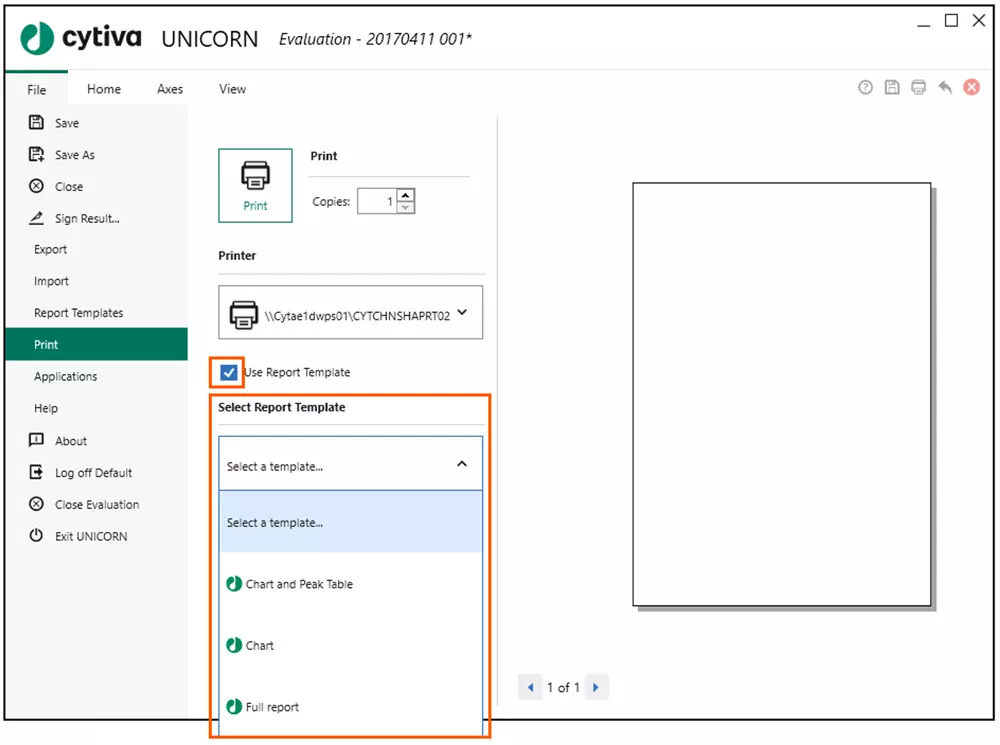Go to the previous preview page

(531, 687)
